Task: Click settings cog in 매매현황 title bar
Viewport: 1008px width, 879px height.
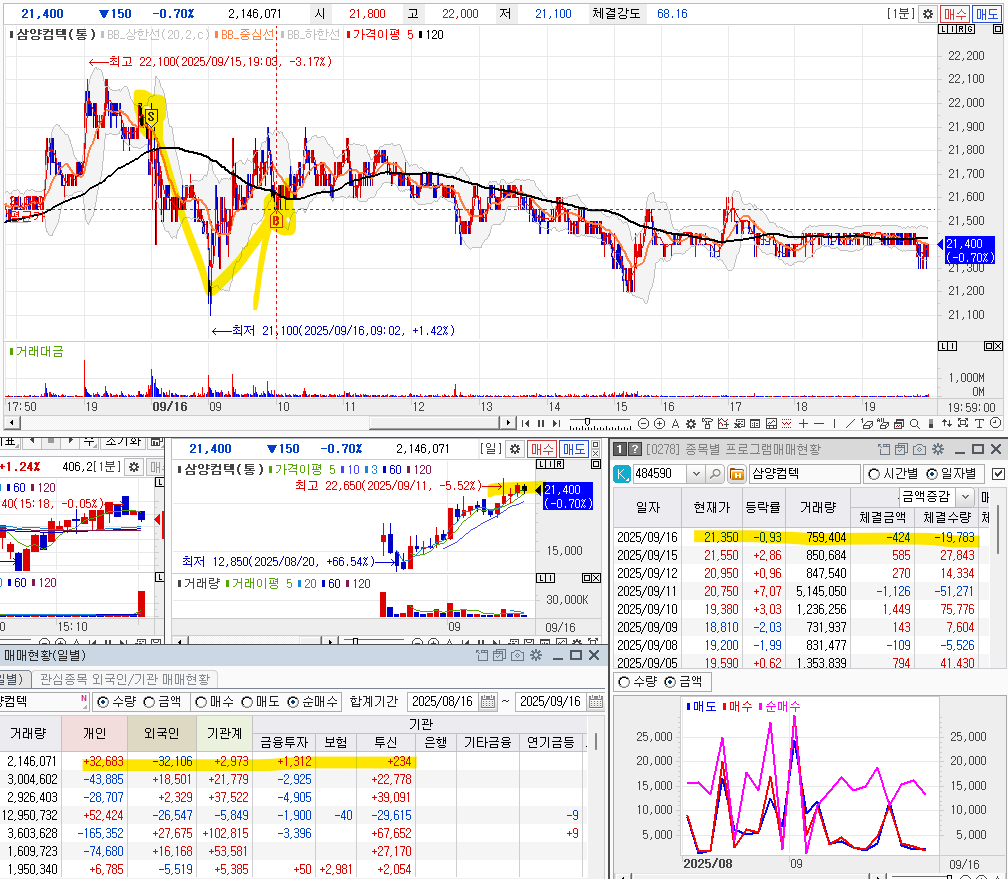Action: coord(535,655)
